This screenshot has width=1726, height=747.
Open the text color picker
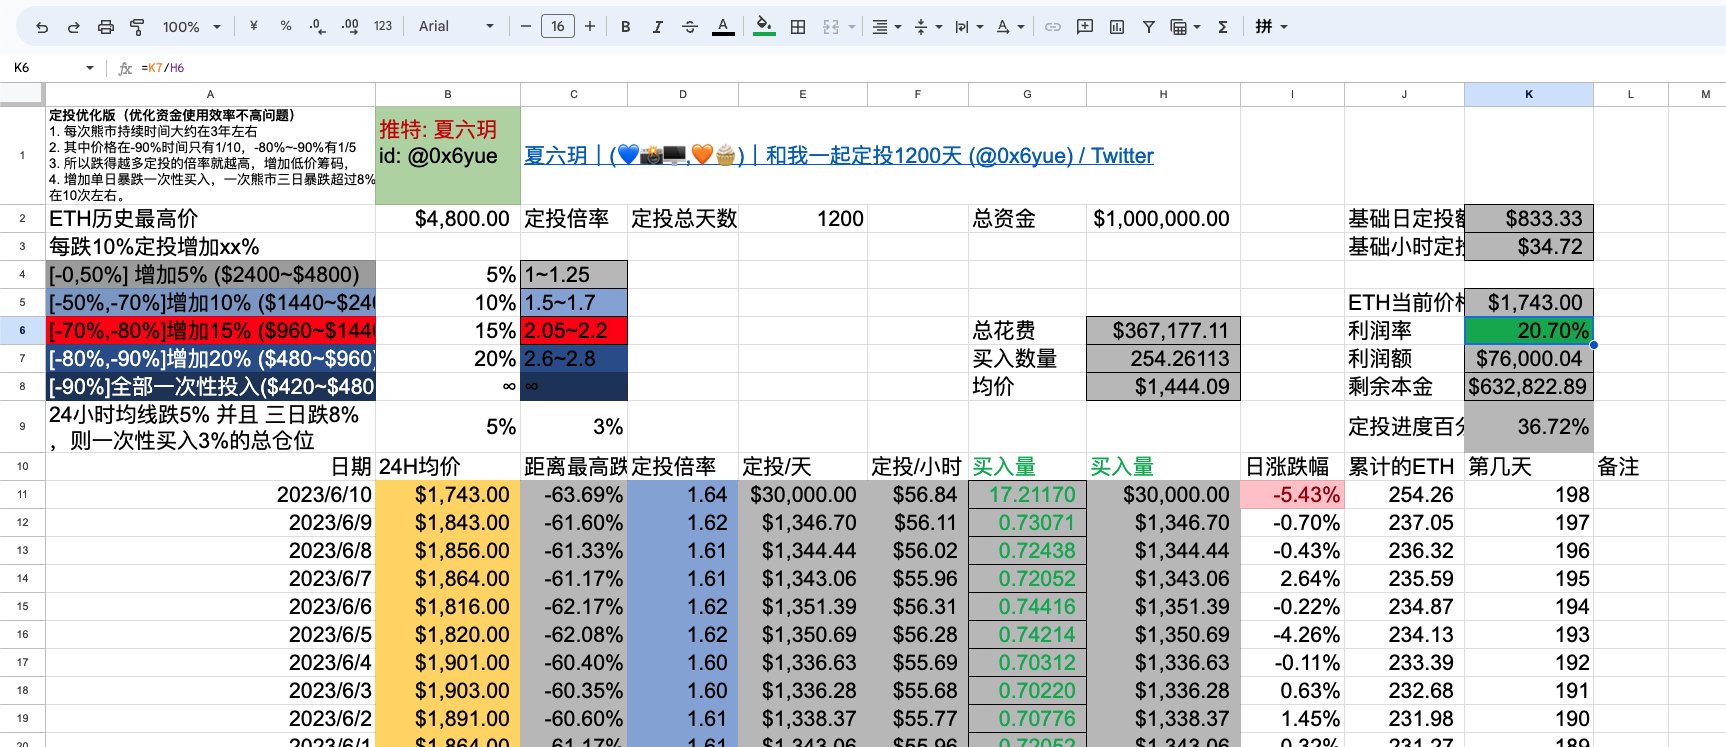click(x=723, y=27)
